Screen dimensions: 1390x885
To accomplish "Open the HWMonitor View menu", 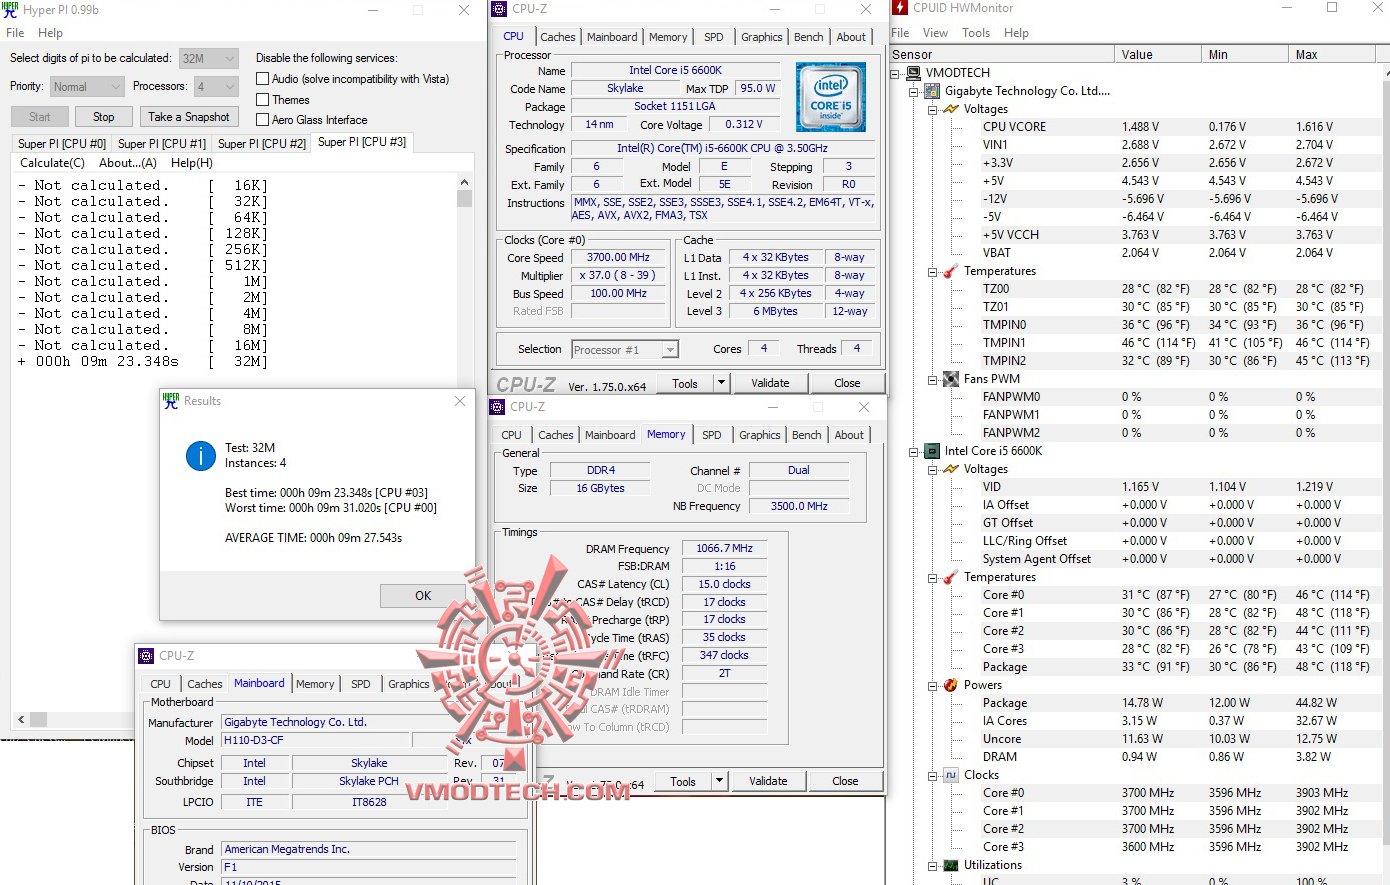I will tap(935, 33).
